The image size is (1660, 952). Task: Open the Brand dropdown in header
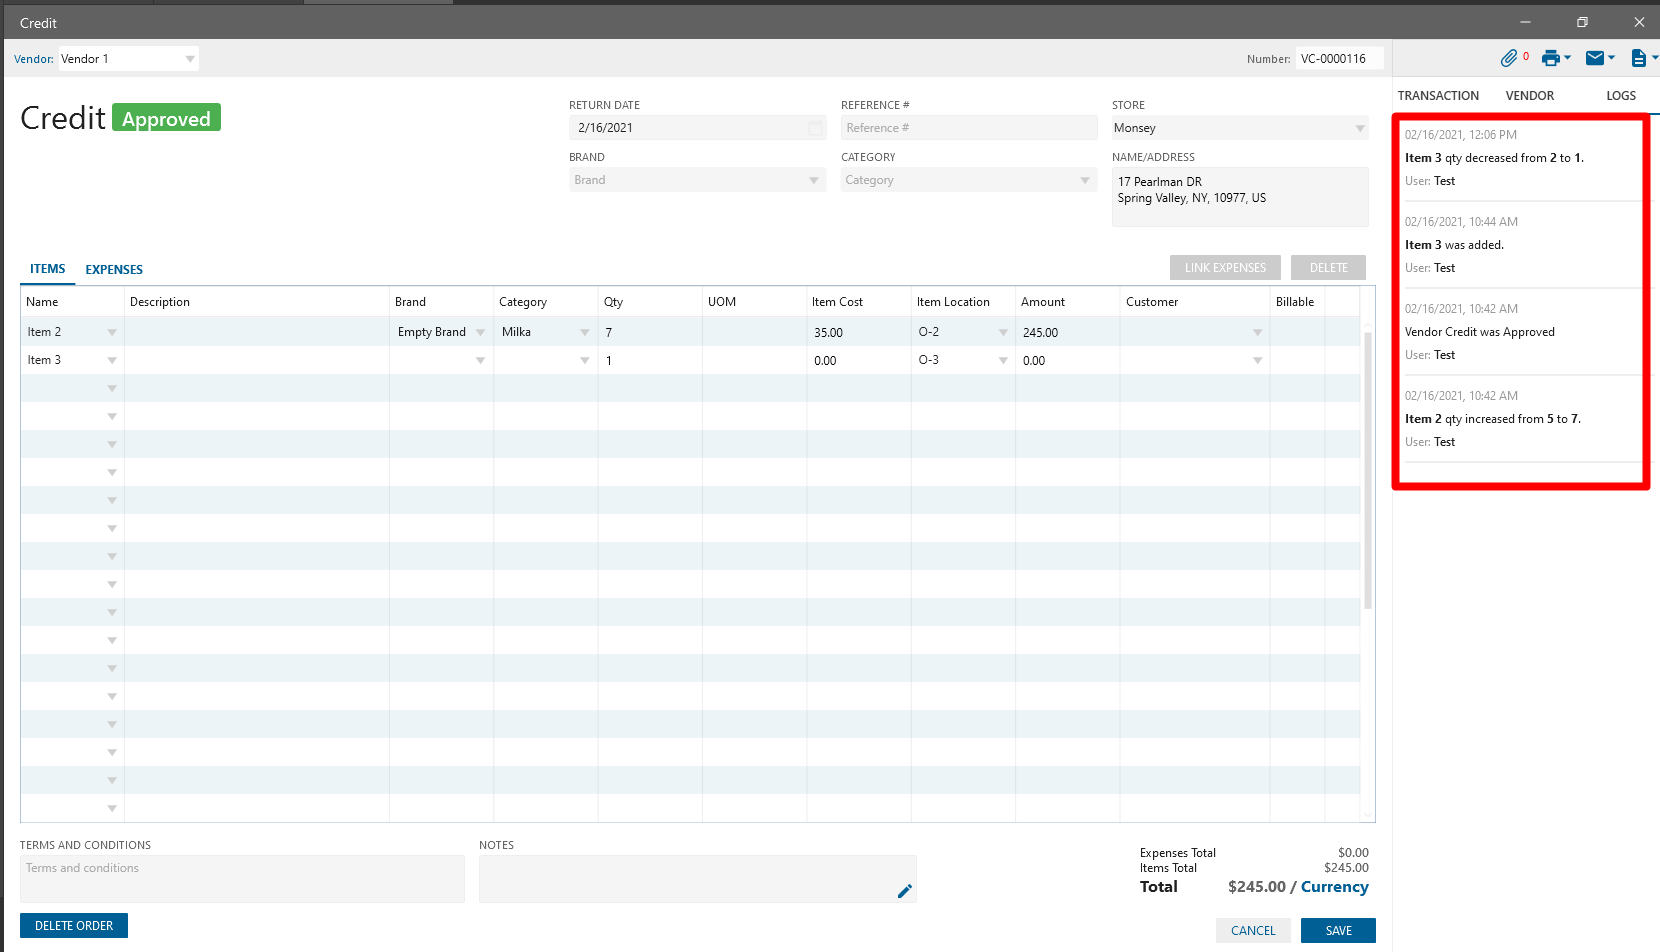[x=814, y=180]
